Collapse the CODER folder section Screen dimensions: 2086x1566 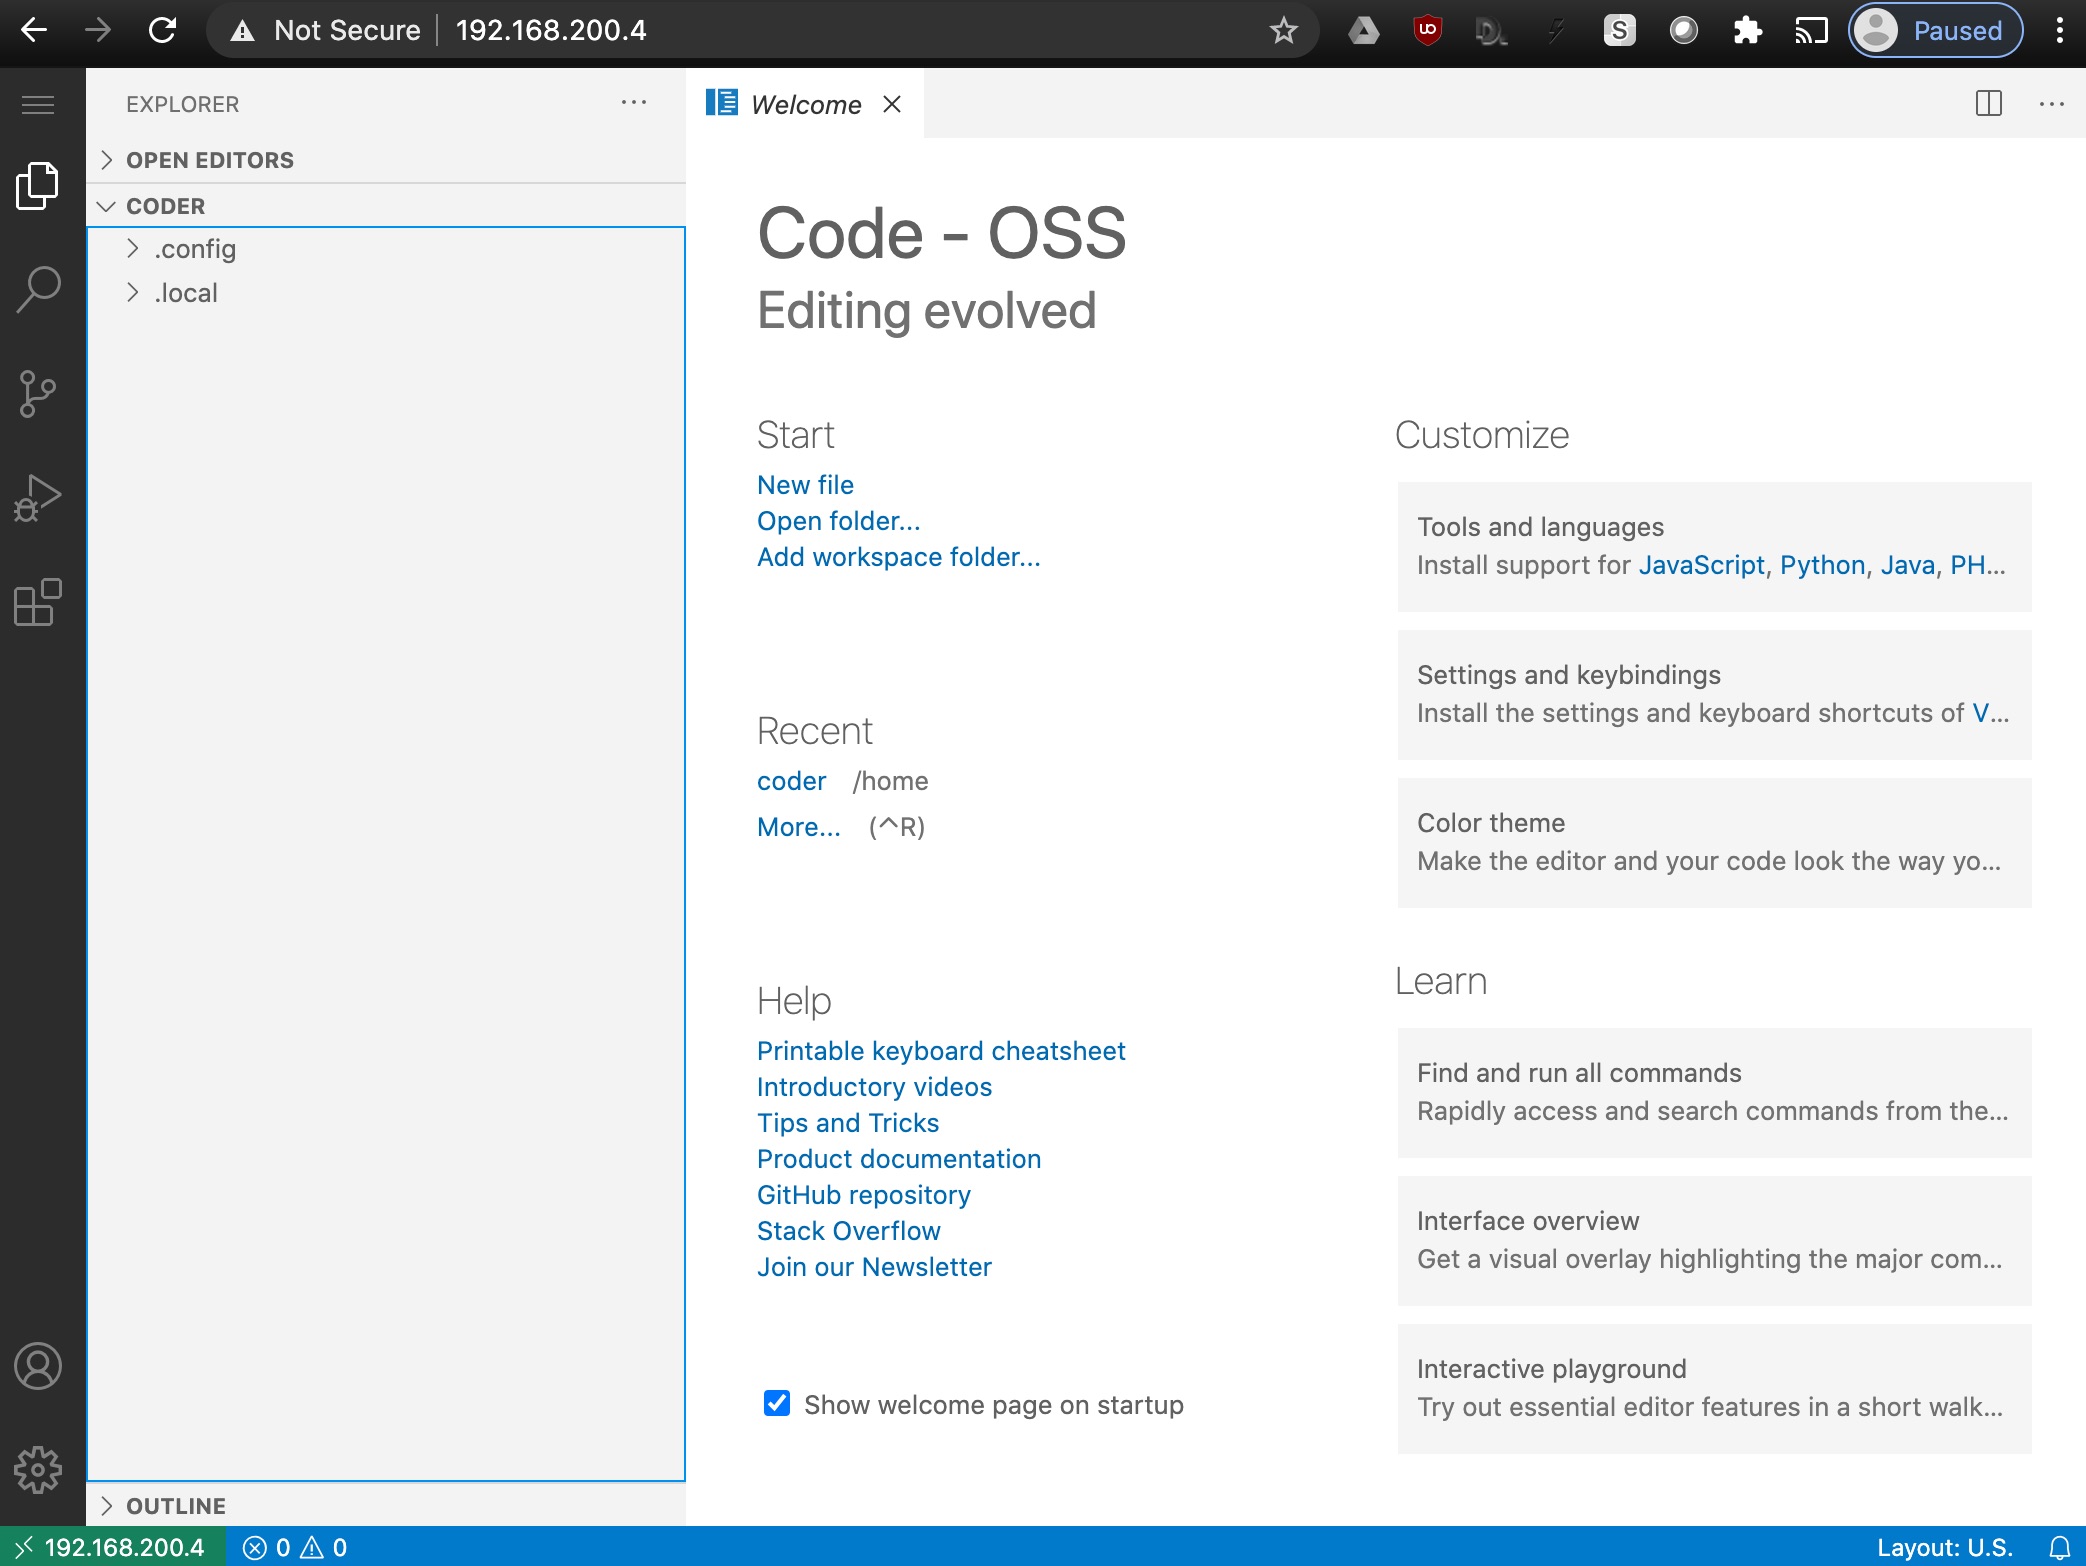[386, 206]
